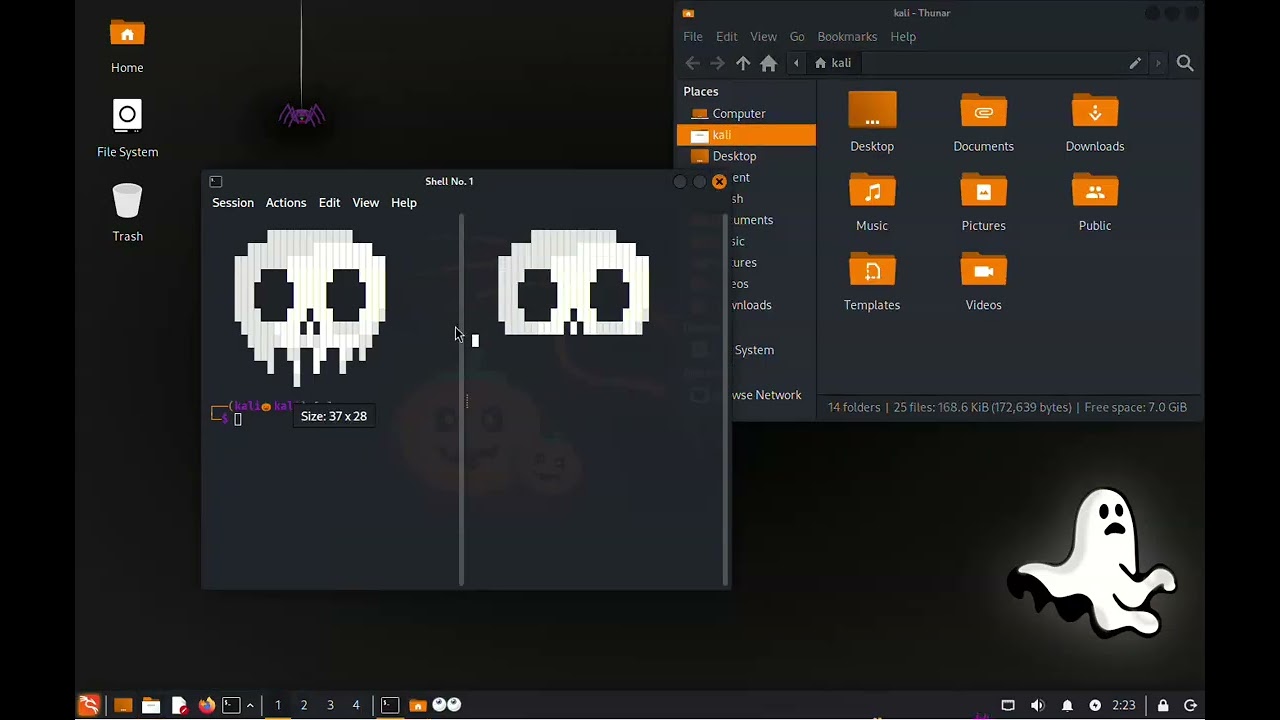Open the search icon in Thunar

click(1185, 63)
